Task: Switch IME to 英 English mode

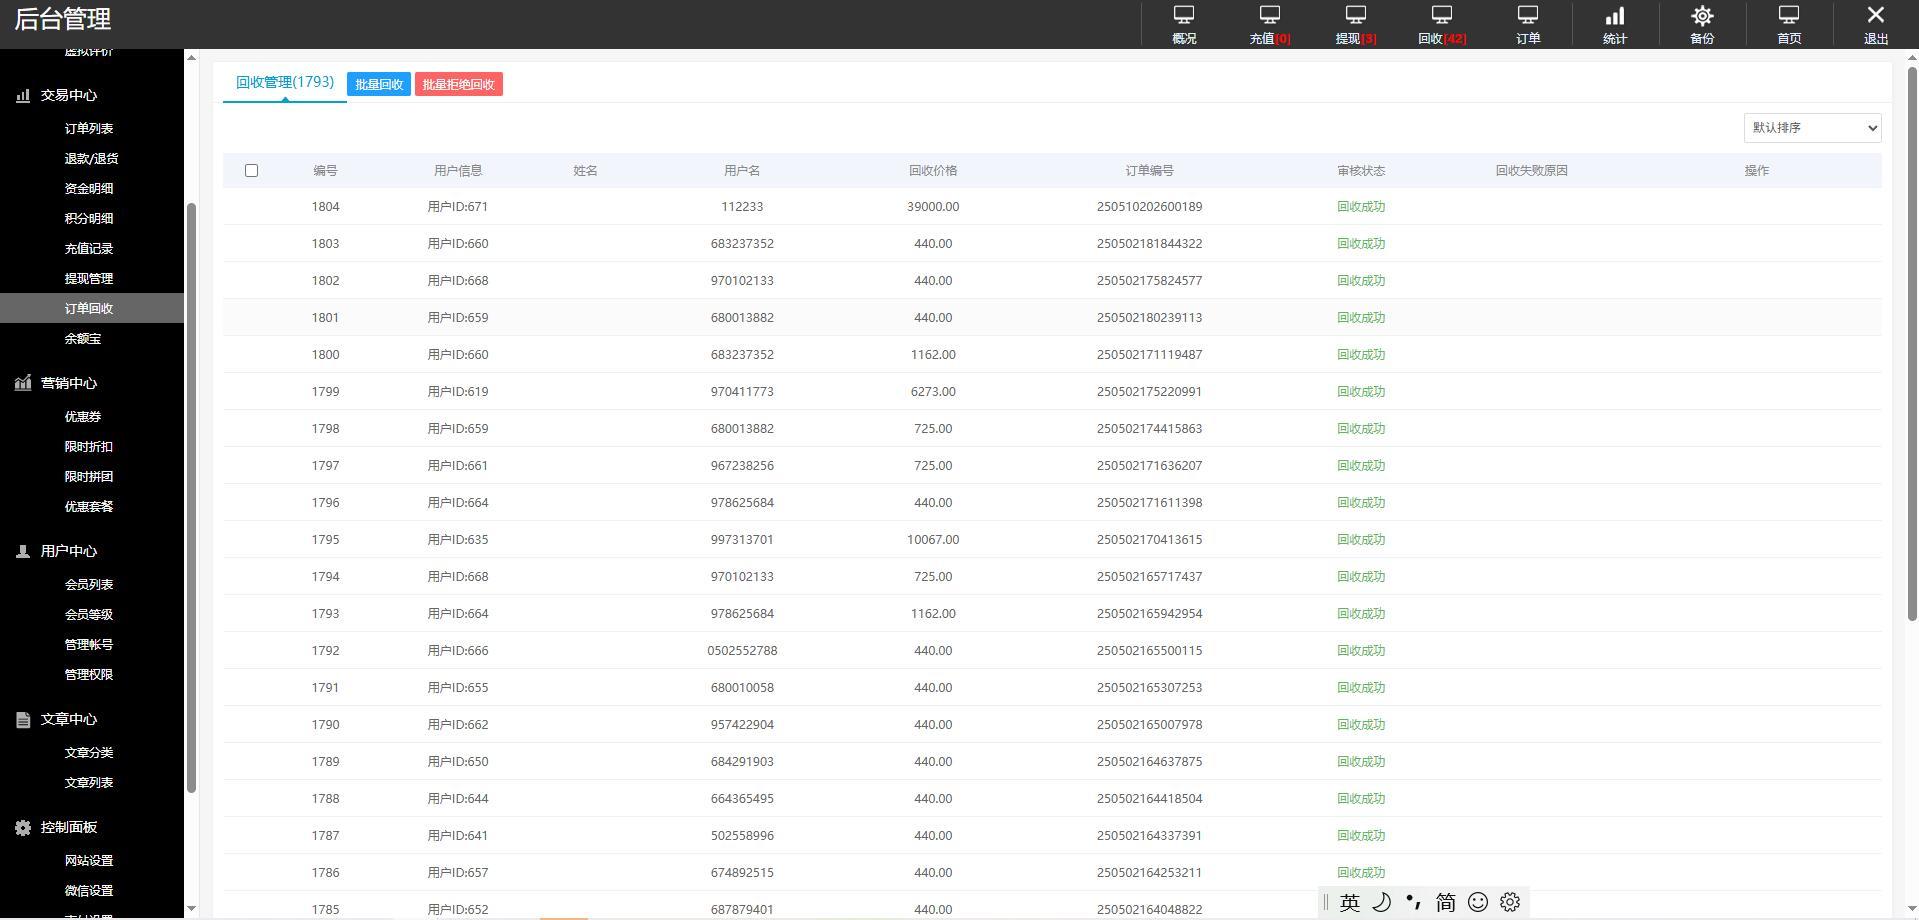Action: [1350, 902]
